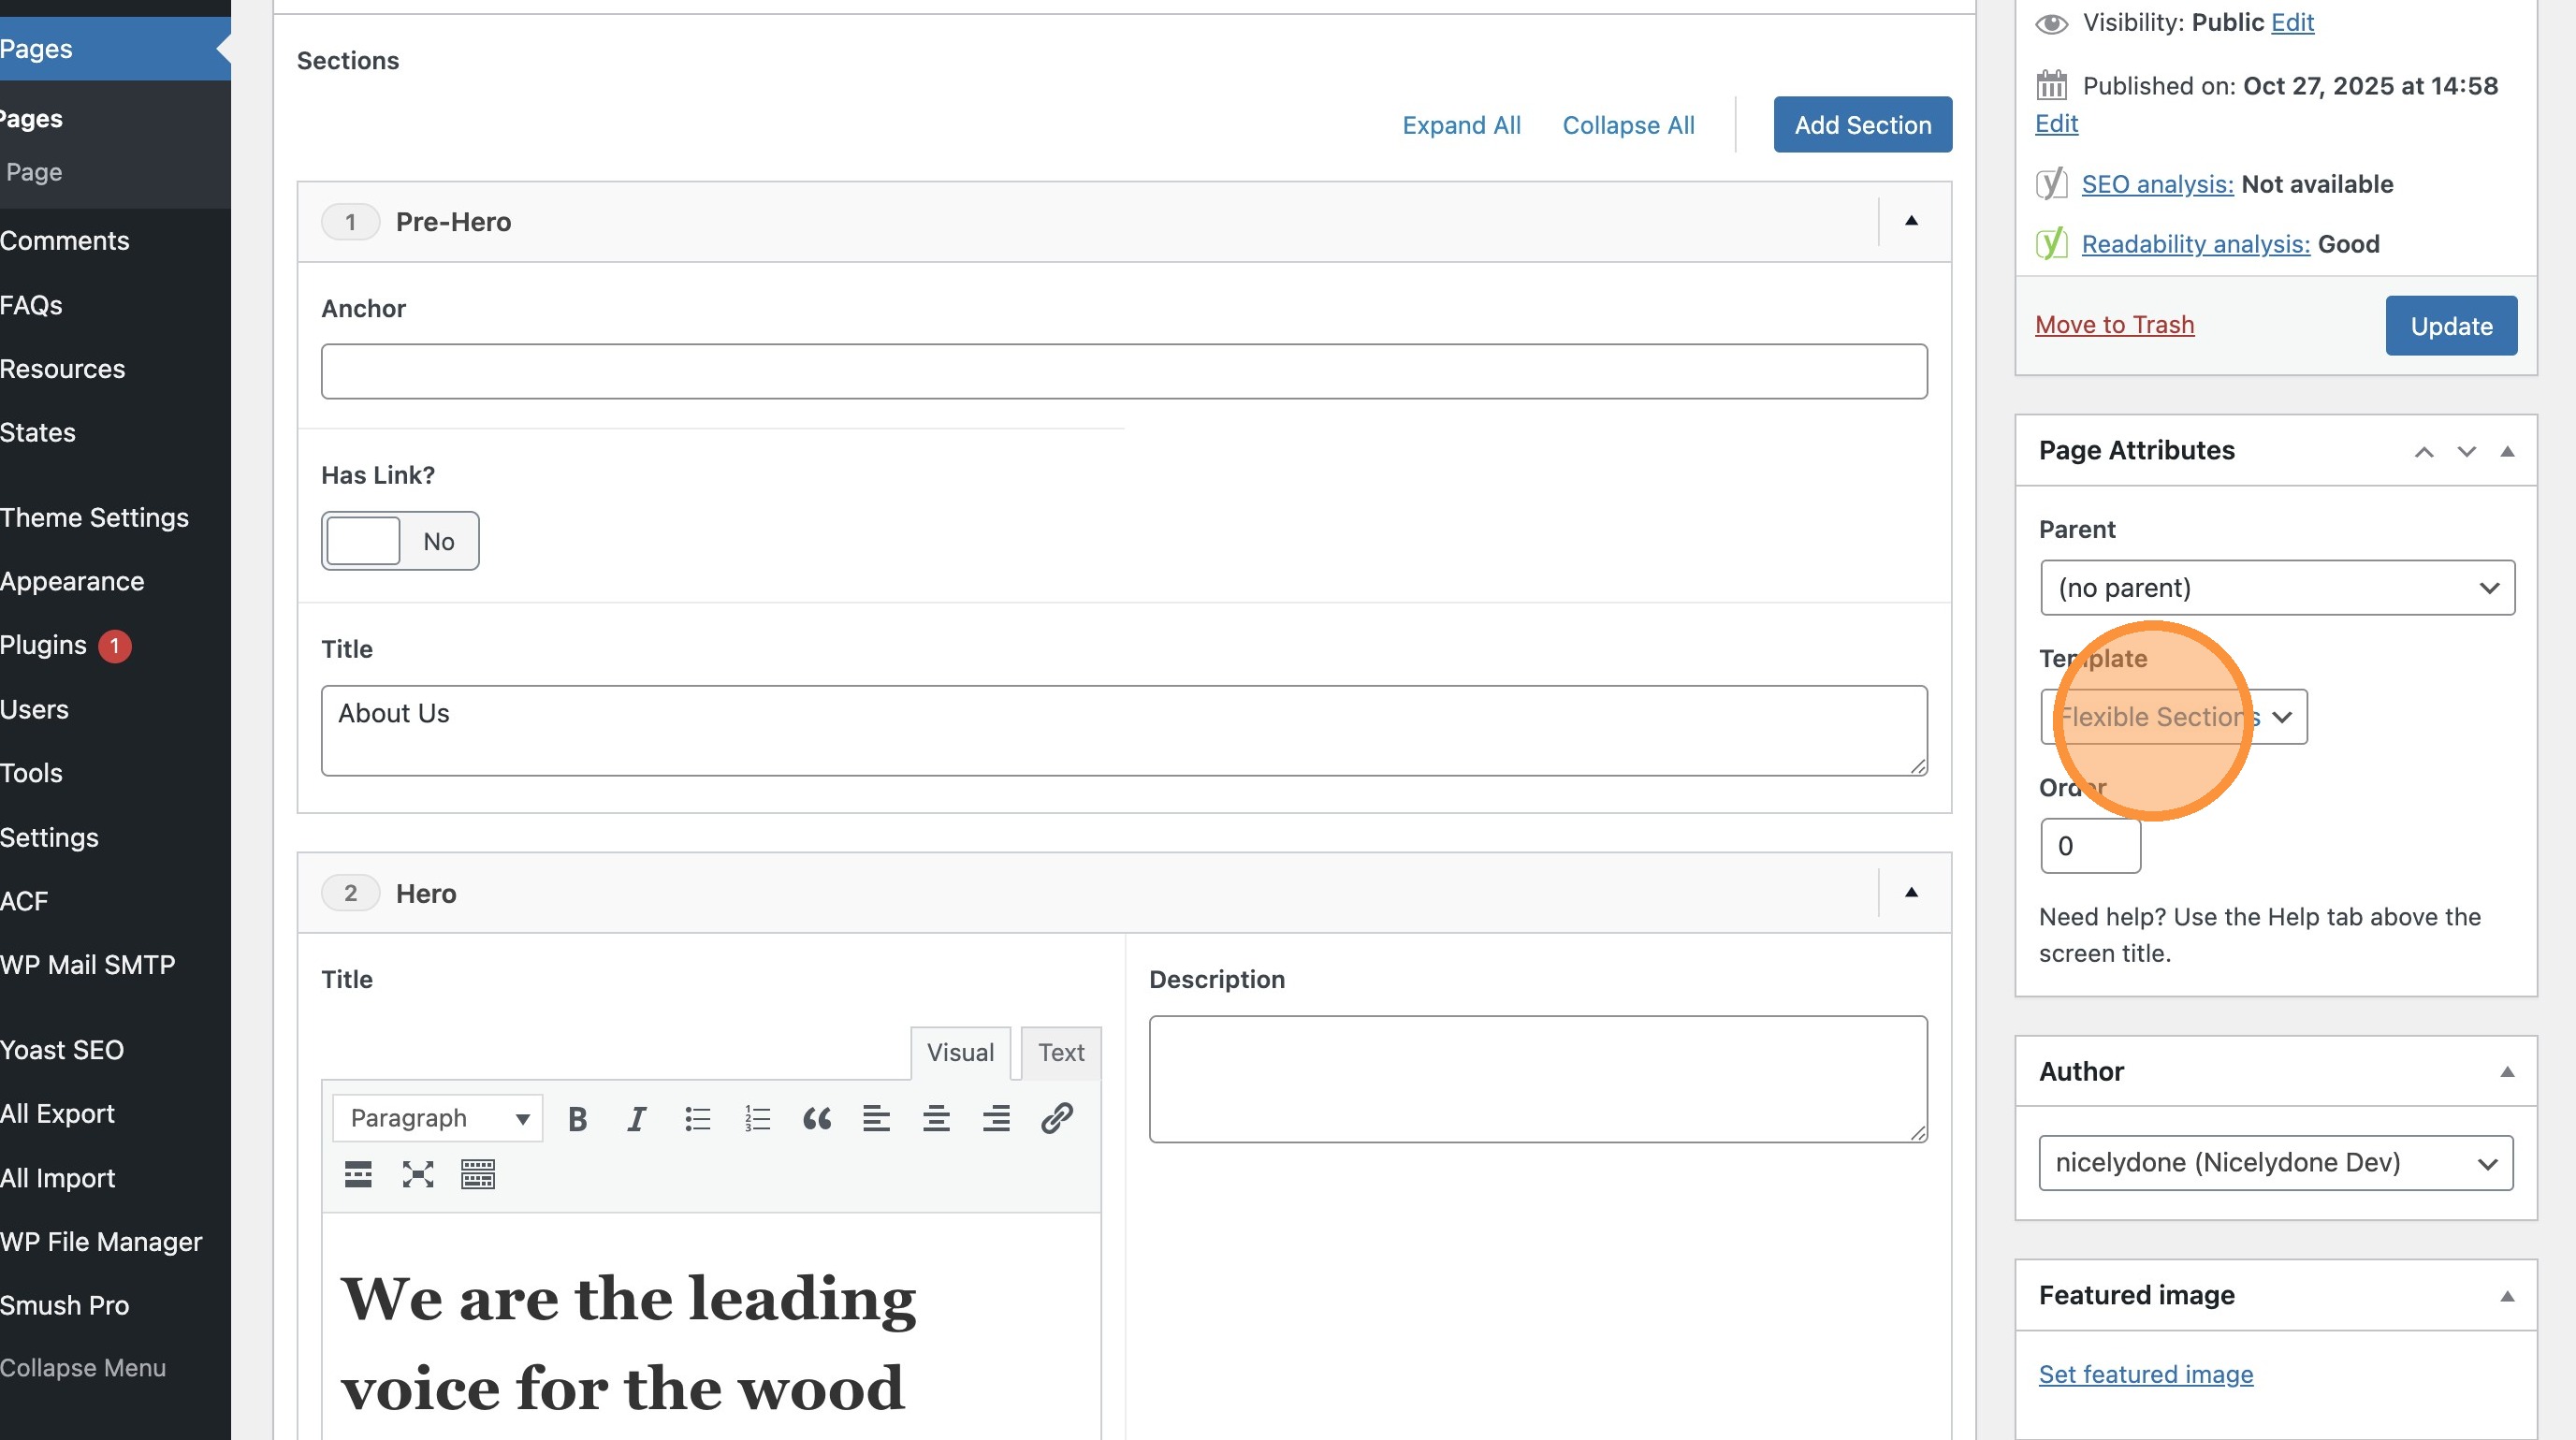Open Theme Settings menu item
The image size is (2576, 1440).
[x=94, y=517]
